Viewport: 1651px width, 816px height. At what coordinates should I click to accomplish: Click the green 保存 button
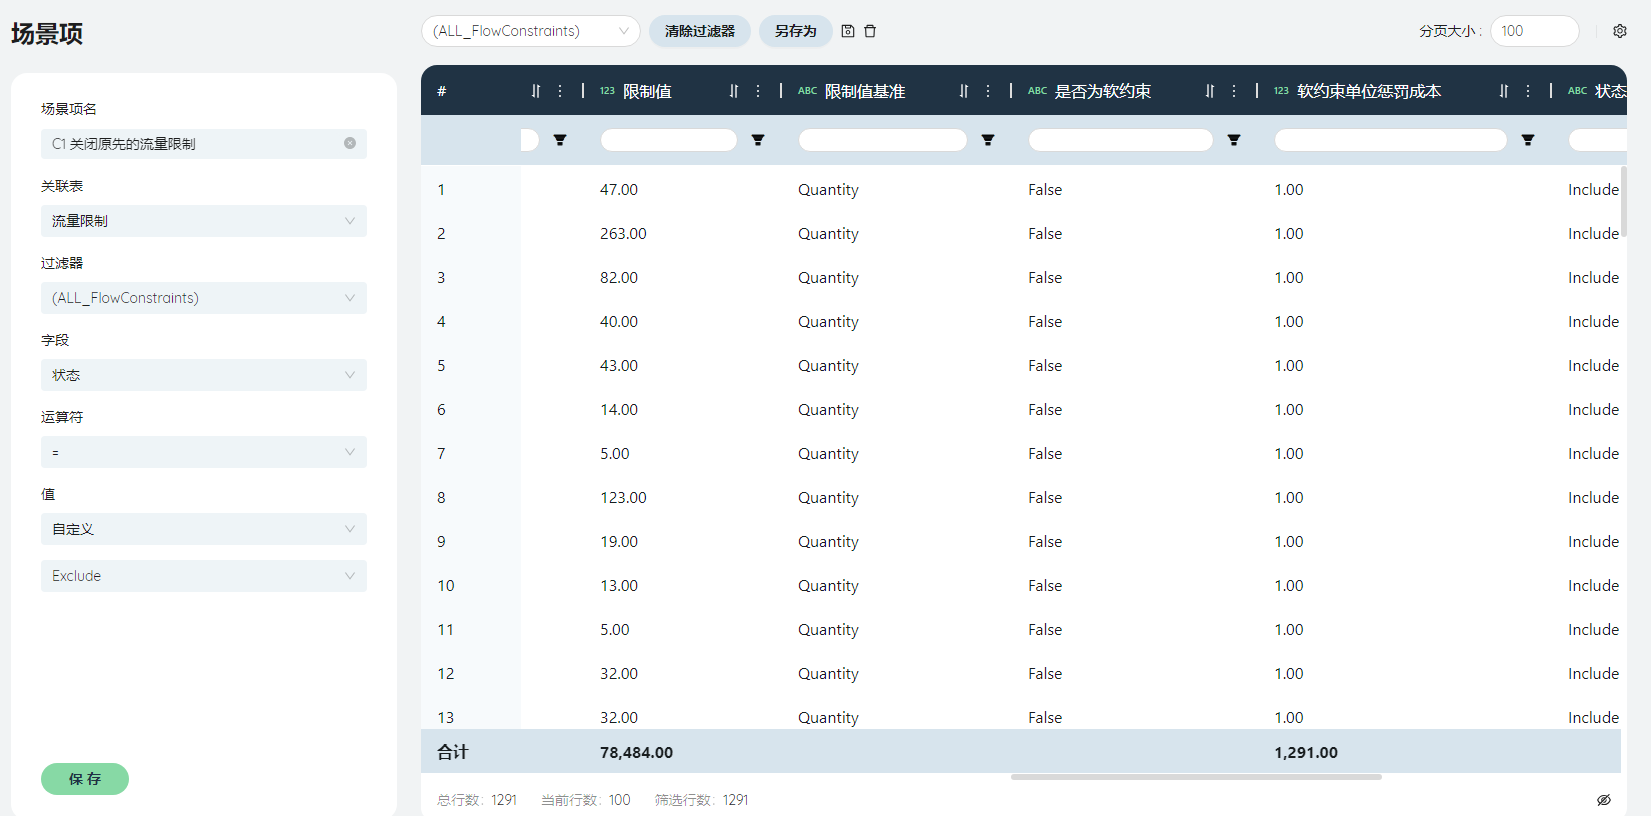pos(85,779)
